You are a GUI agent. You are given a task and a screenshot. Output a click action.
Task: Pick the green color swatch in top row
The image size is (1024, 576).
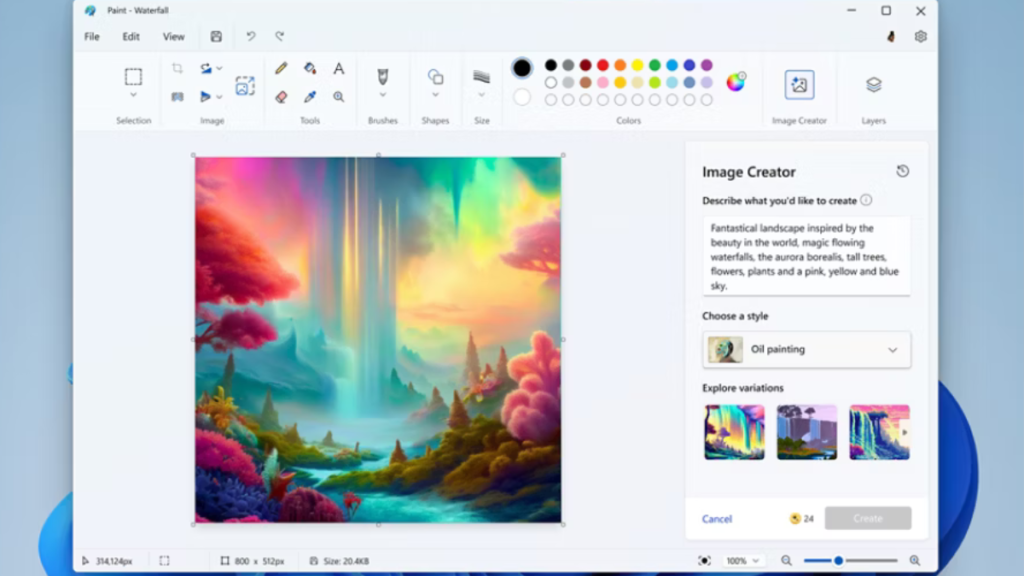point(654,65)
